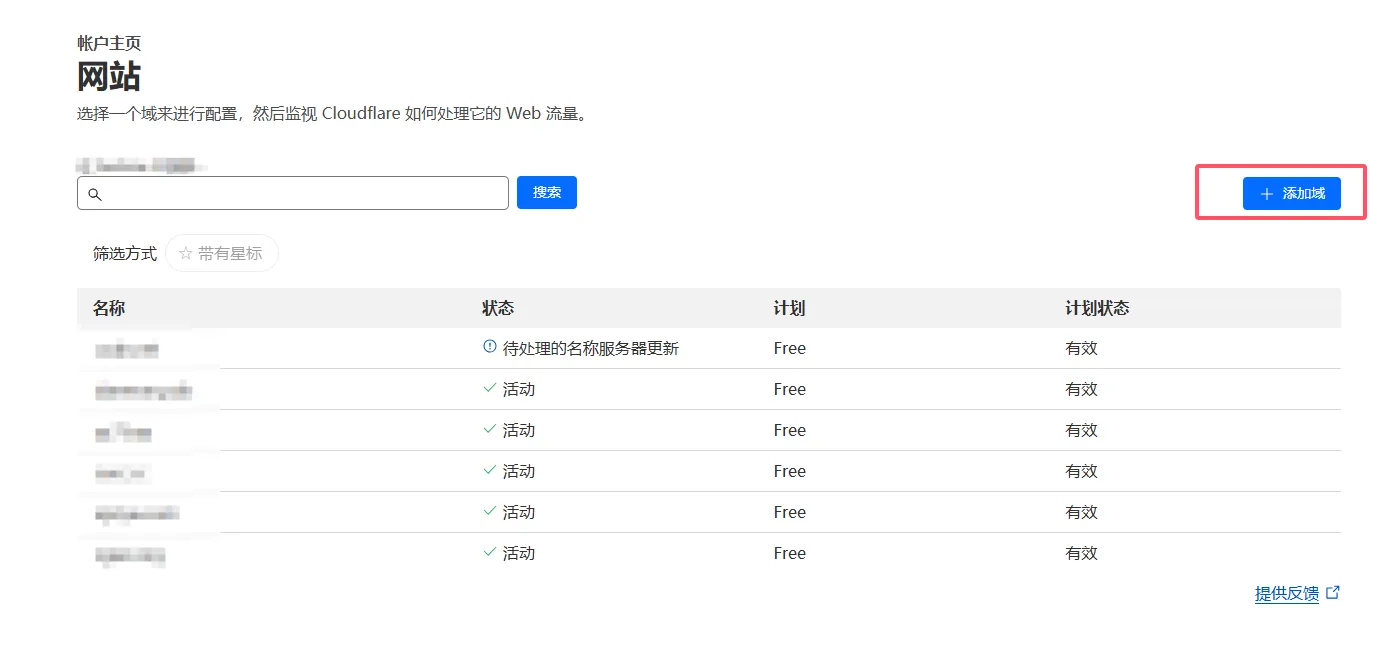
Task: Click the 待处理的名称服务器更新 status text
Action: pyautogui.click(x=590, y=349)
